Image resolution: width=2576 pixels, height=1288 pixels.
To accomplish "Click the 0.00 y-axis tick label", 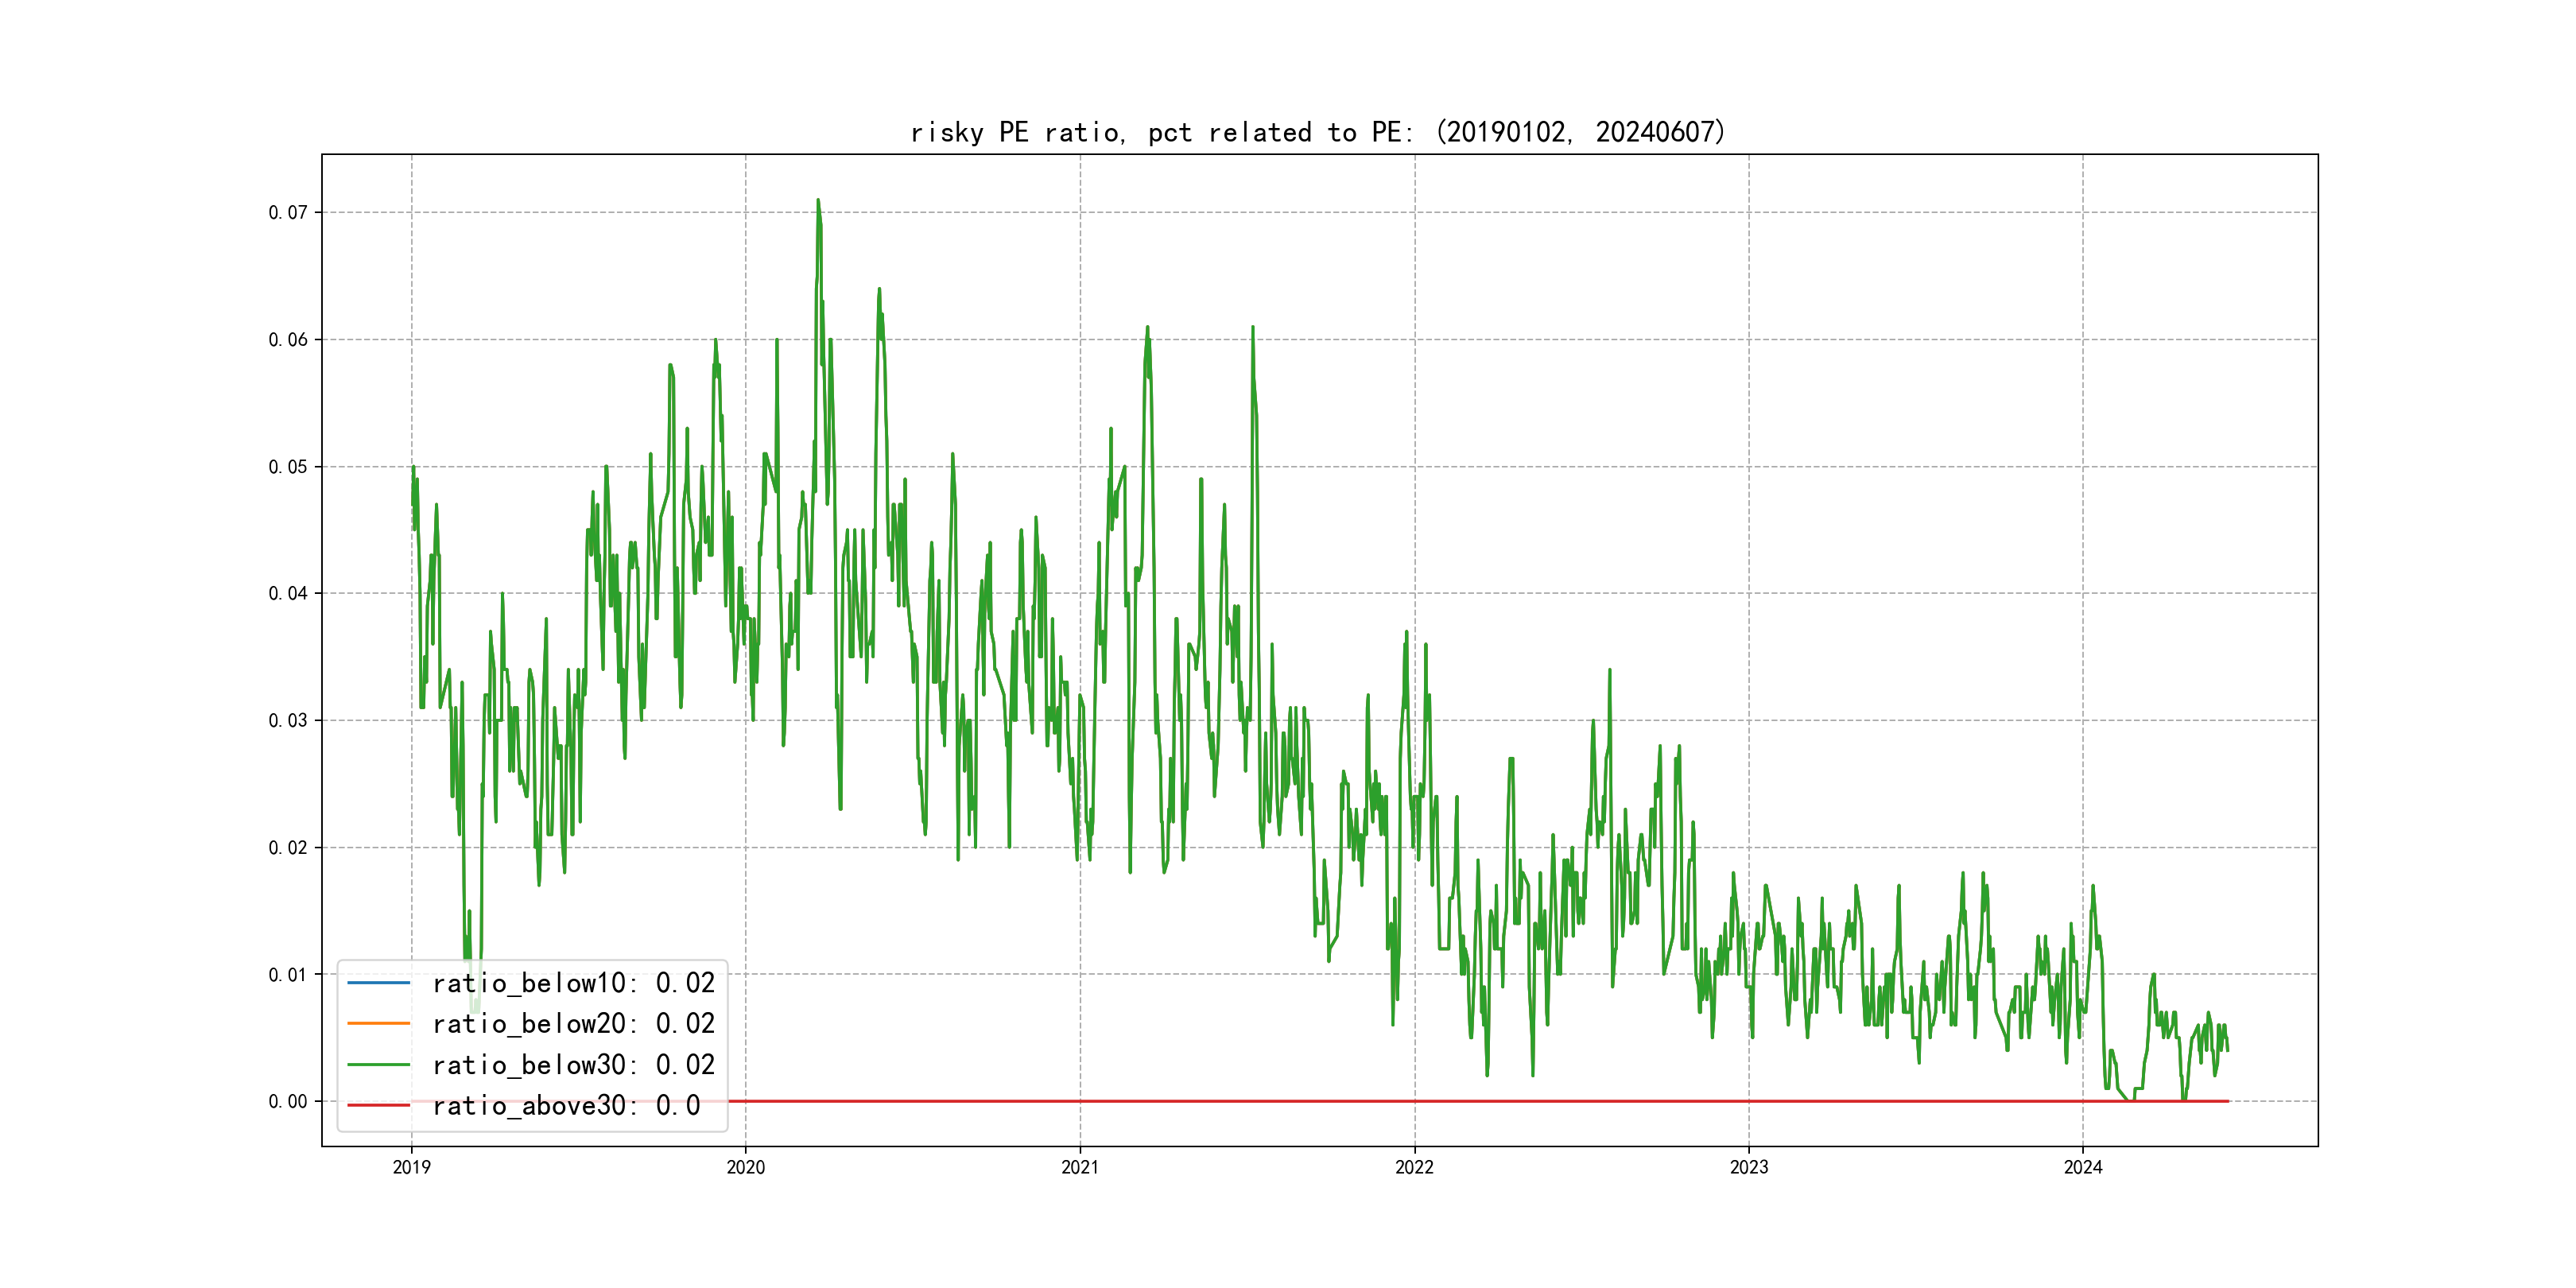I will point(287,1101).
